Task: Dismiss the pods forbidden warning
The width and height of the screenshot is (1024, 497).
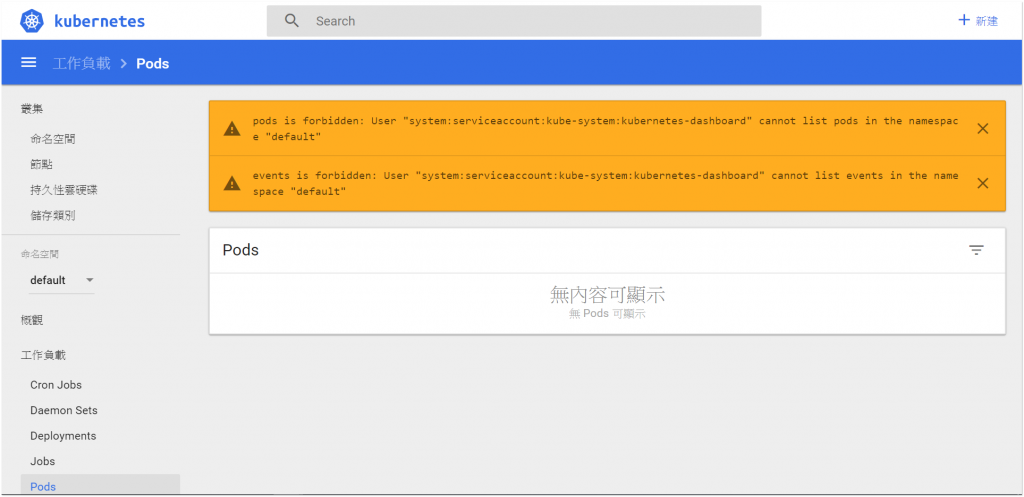Action: (982, 129)
